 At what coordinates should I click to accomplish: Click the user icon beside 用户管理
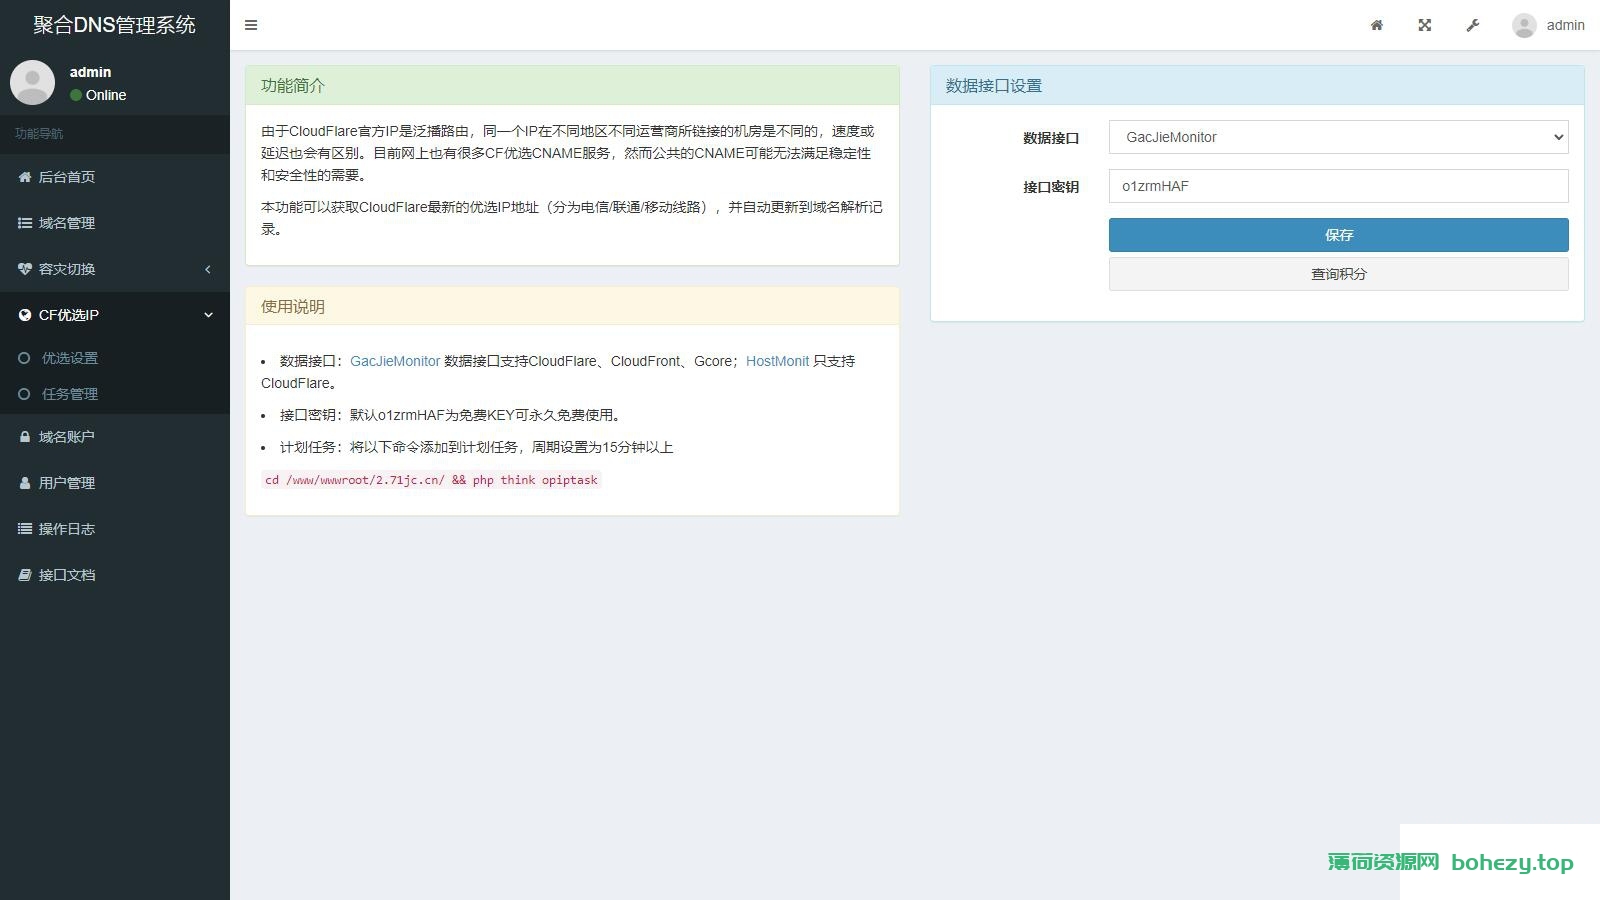(25, 483)
